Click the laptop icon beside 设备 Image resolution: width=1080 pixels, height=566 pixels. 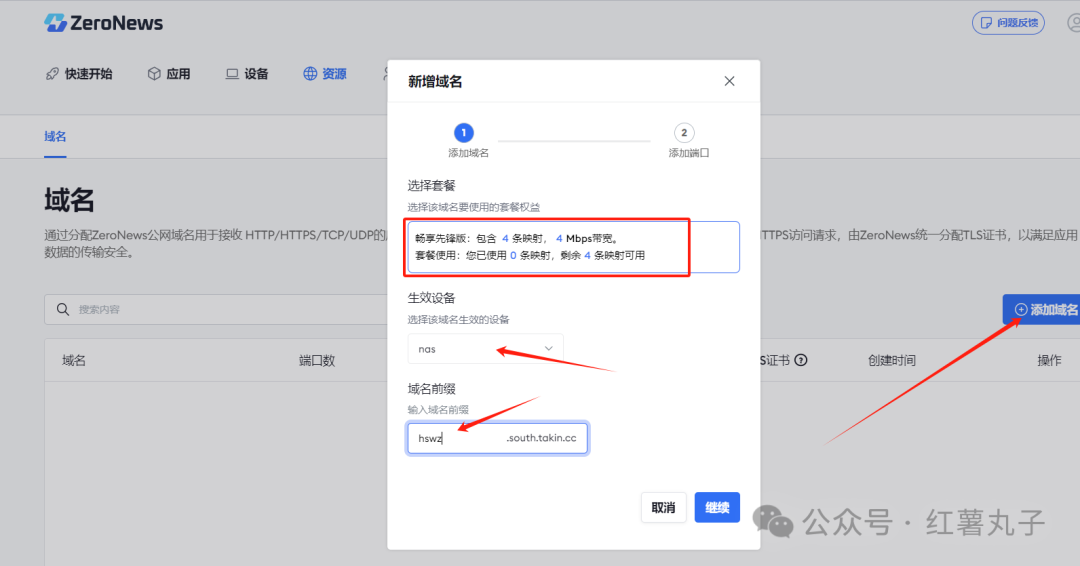pyautogui.click(x=232, y=74)
